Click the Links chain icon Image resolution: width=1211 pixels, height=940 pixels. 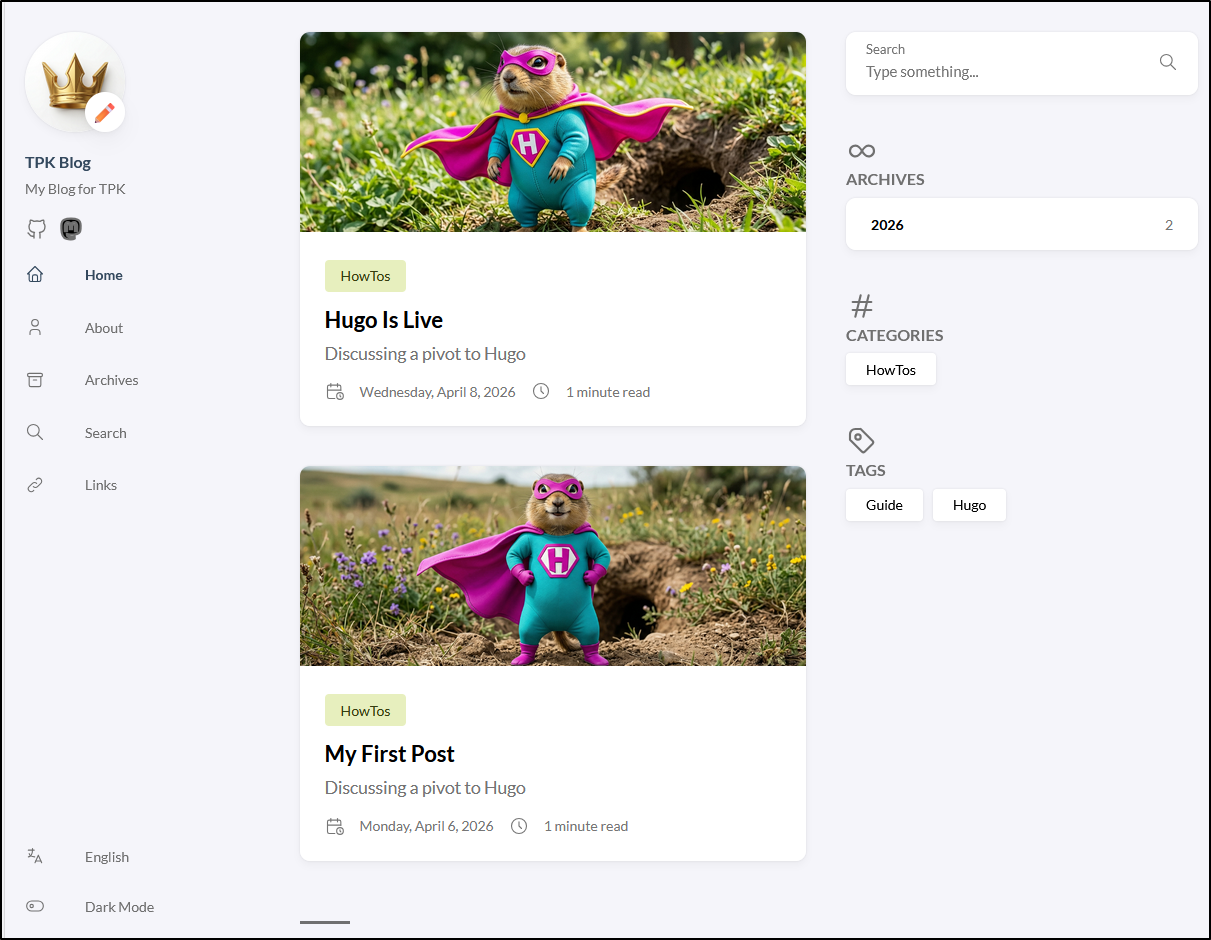tap(35, 485)
